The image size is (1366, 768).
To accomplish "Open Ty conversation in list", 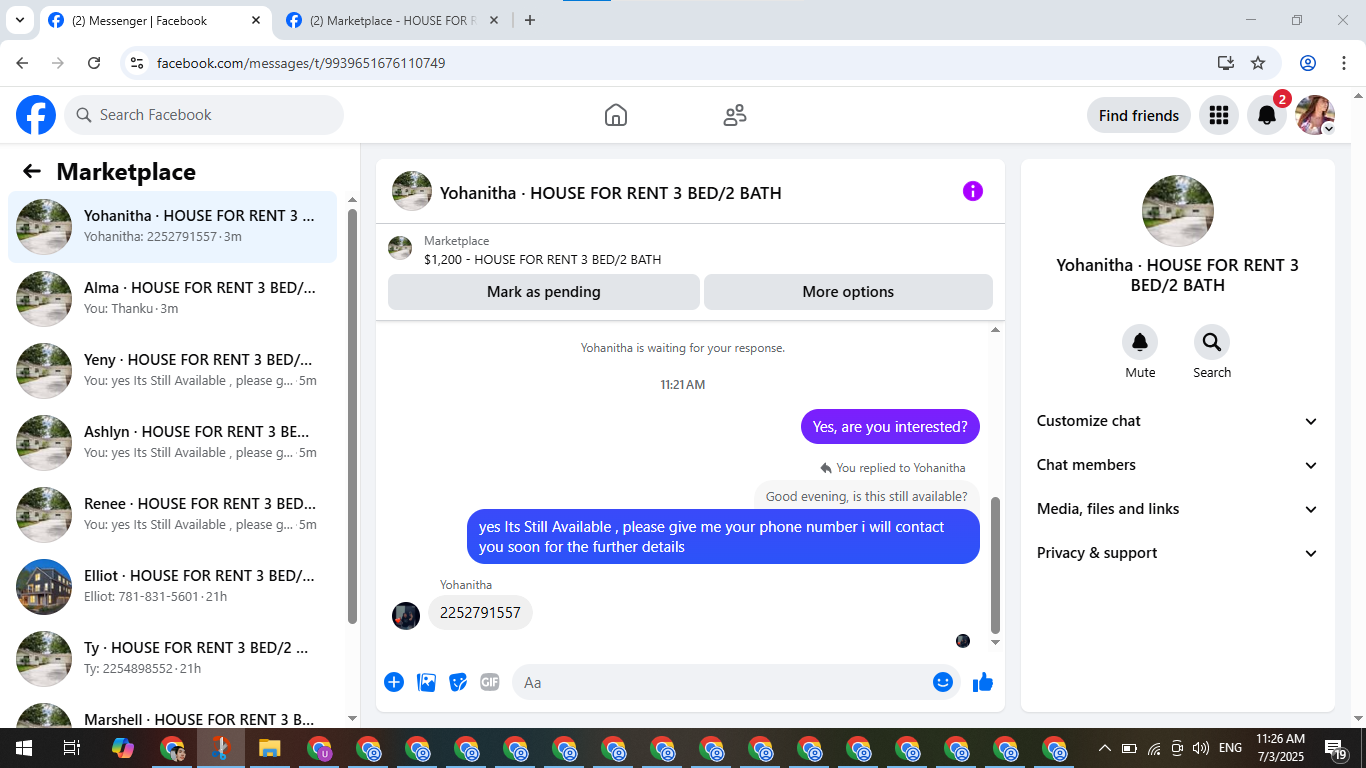I will 173,659.
